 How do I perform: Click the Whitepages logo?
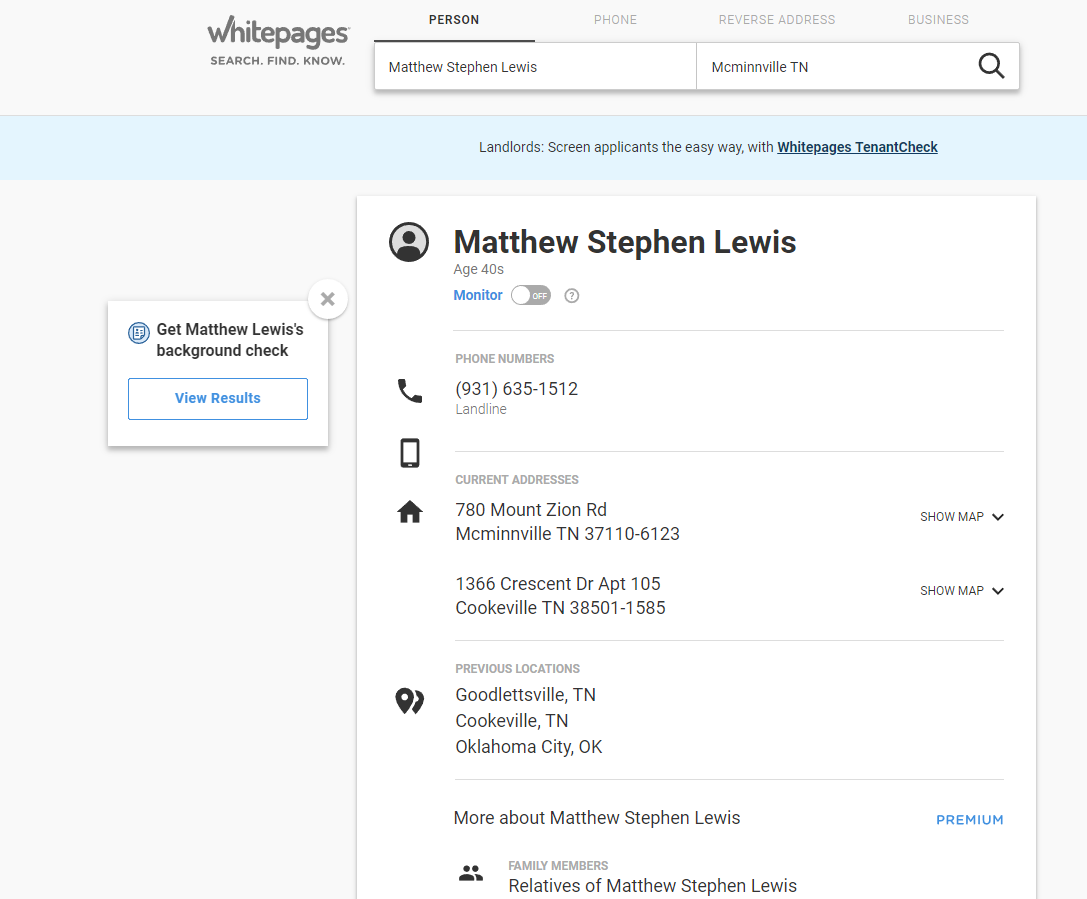[278, 41]
